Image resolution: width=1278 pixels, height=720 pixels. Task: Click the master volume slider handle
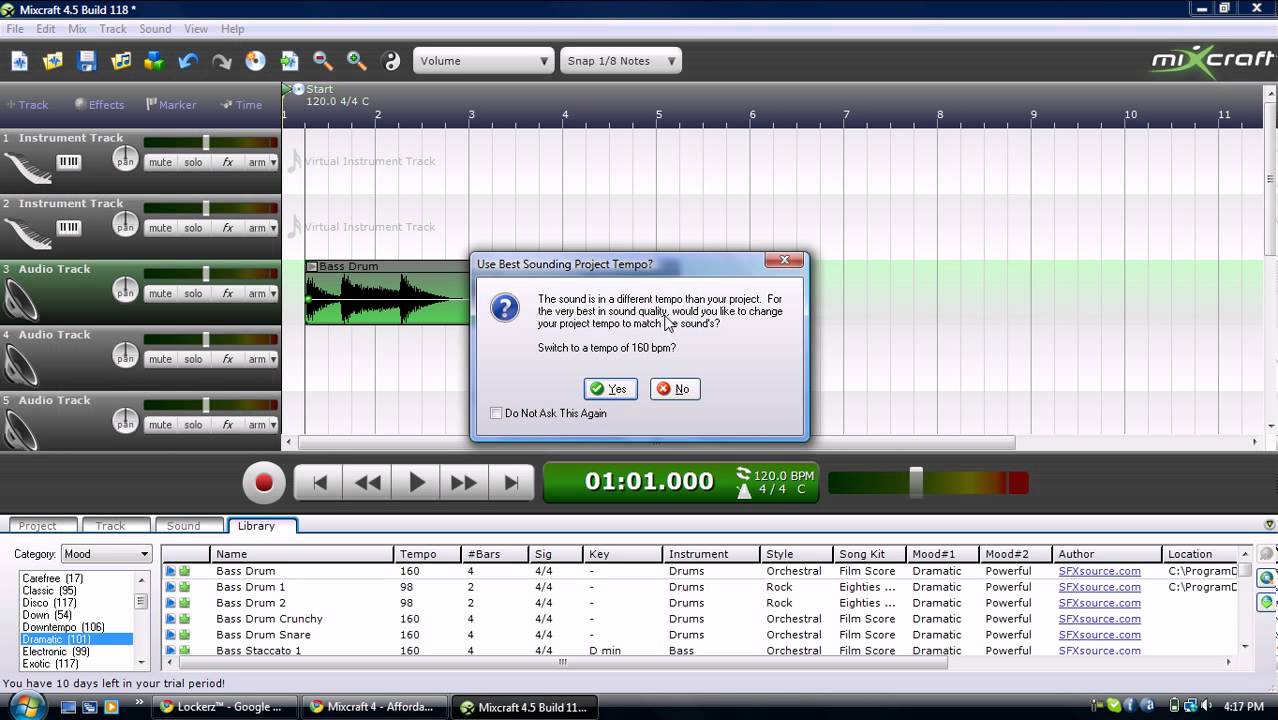[915, 483]
